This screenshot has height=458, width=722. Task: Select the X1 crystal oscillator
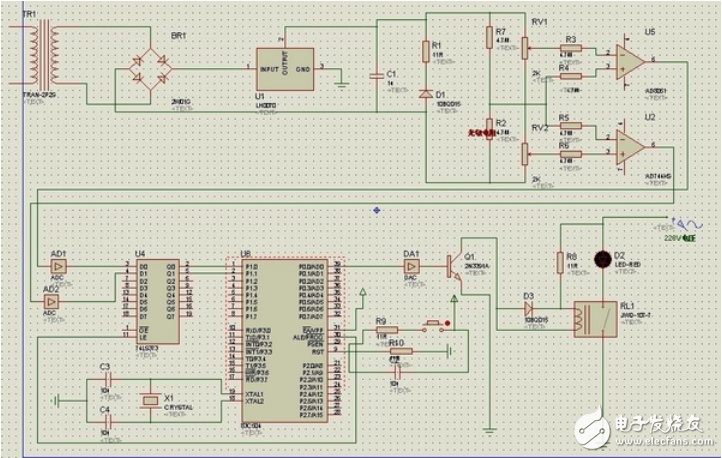coord(149,400)
